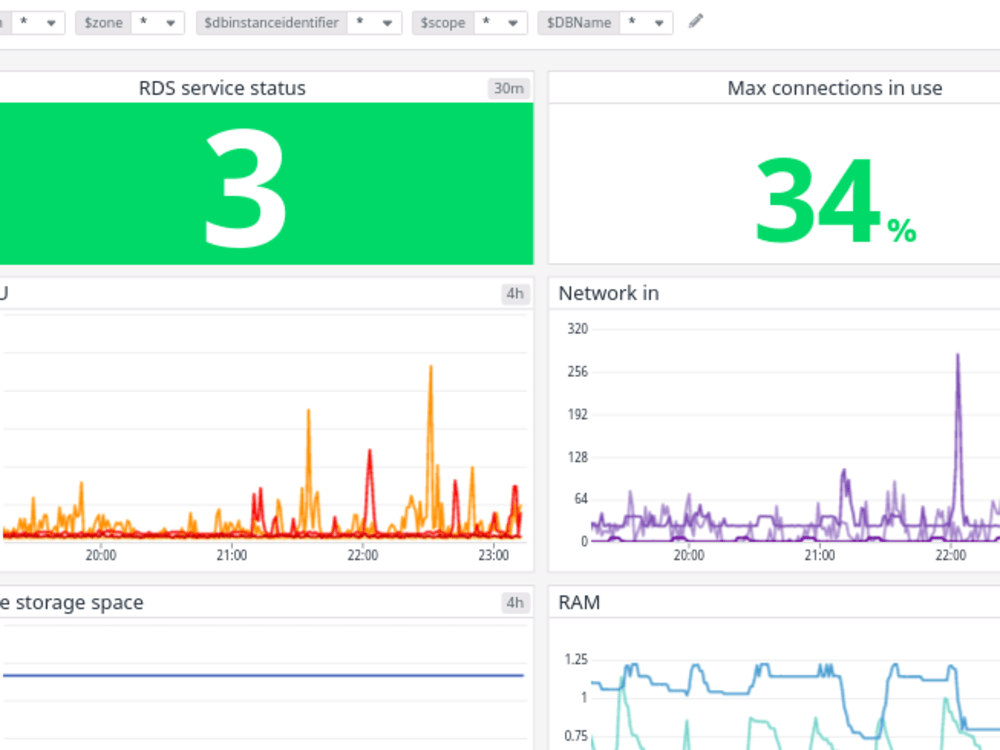The height and width of the screenshot is (750, 1000).
Task: Click the $zone variable label
Action: coord(103,23)
